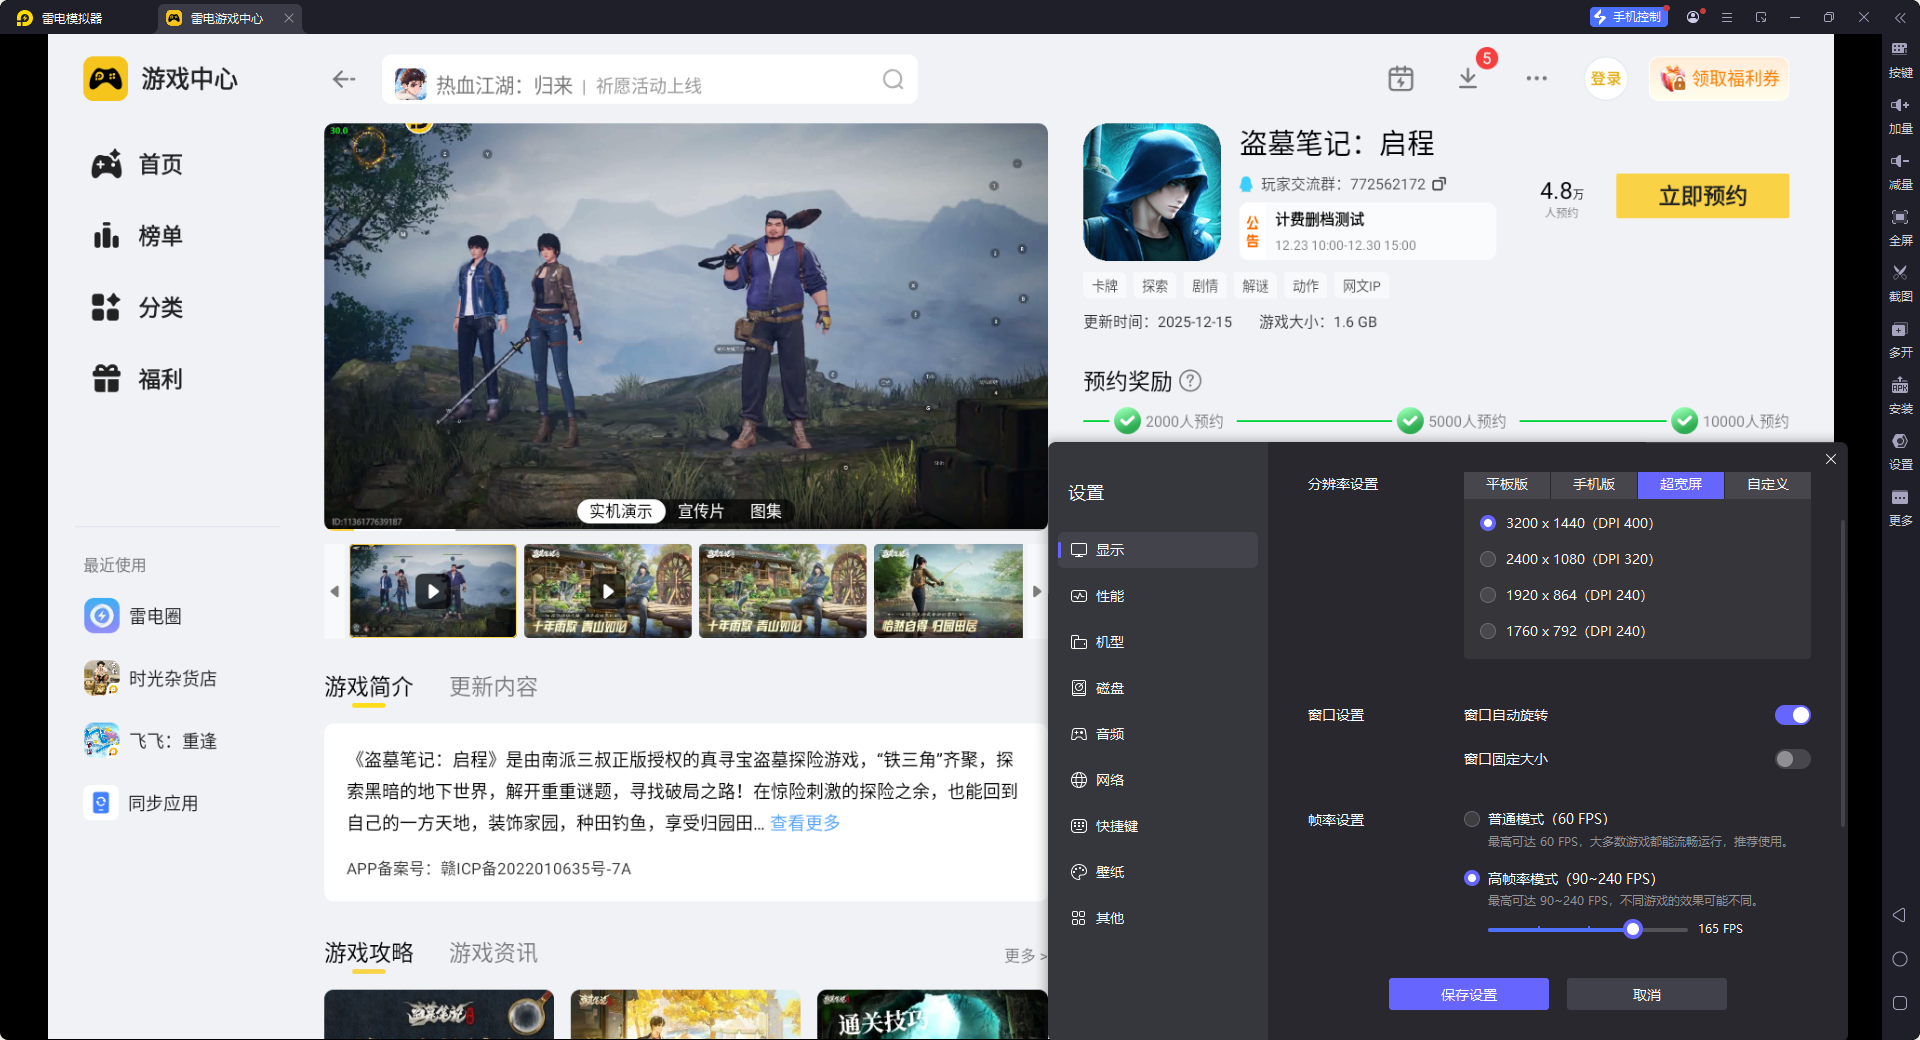The height and width of the screenshot is (1040, 1920).
Task: Toggle the window auto-rotate switch
Action: click(1792, 715)
